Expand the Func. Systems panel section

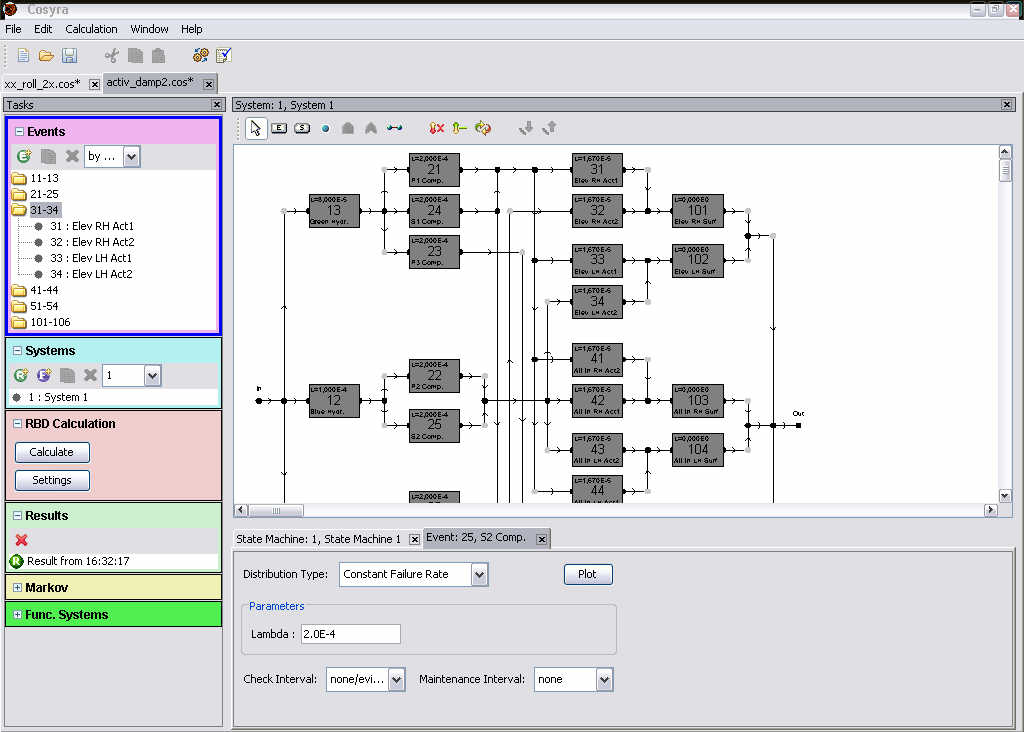(17, 615)
